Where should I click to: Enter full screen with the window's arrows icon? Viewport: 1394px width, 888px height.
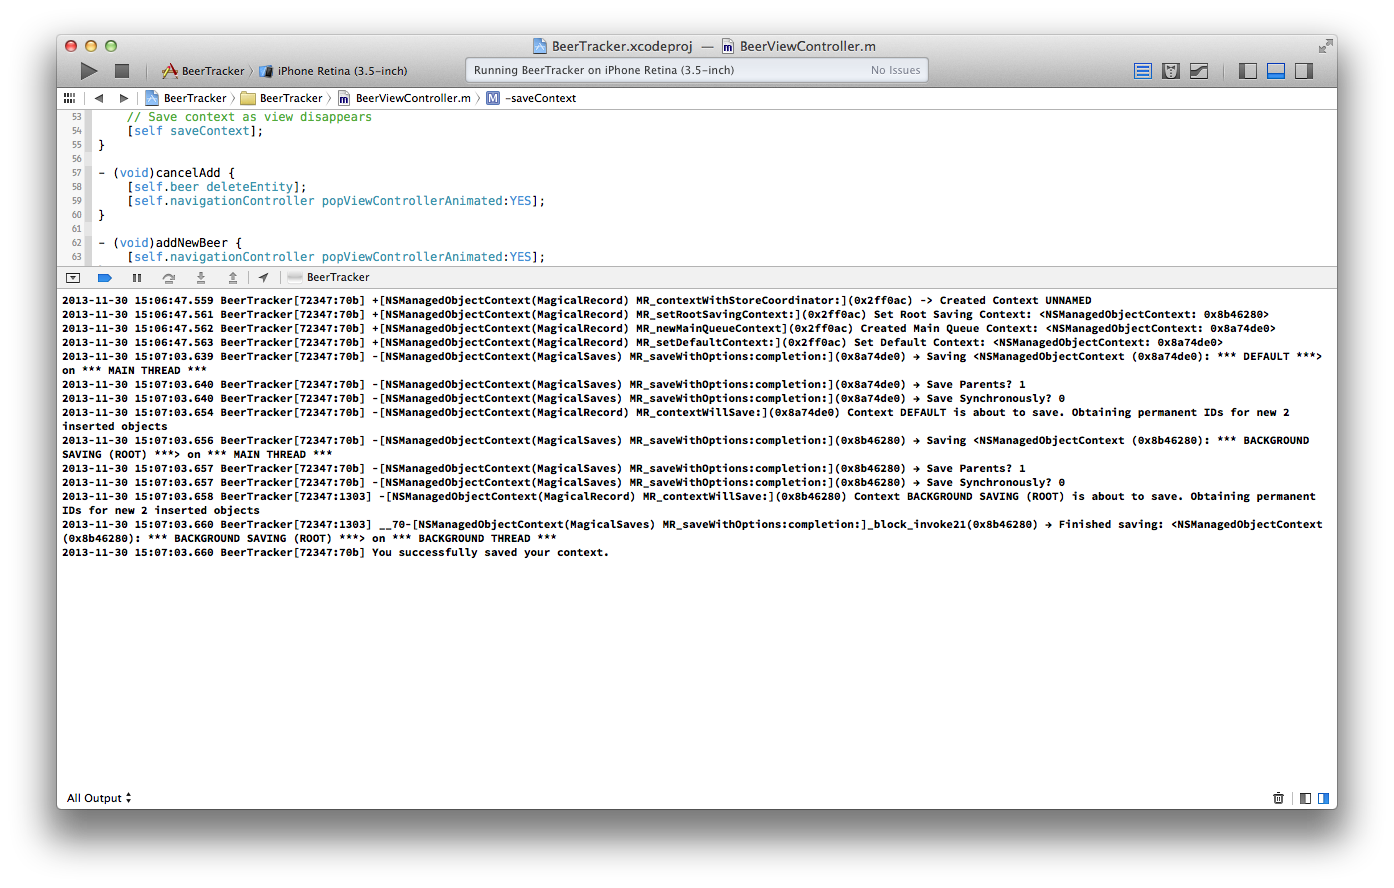[x=1325, y=46]
